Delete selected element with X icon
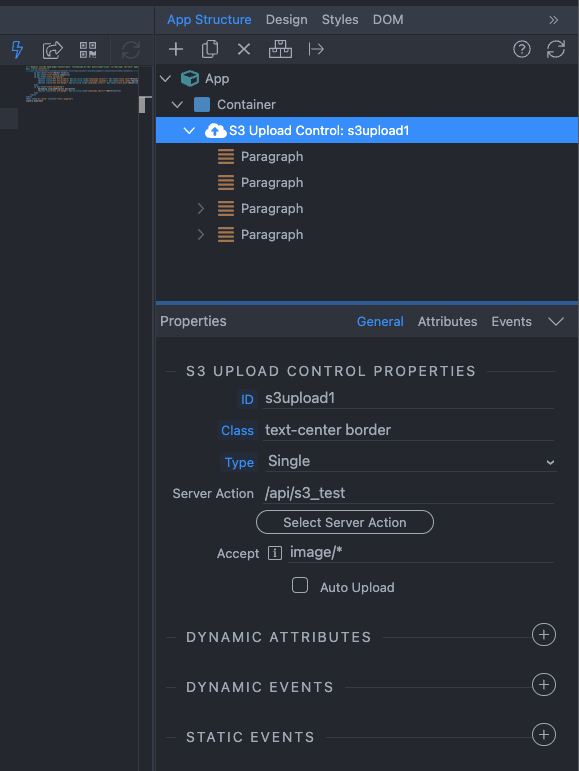579x771 pixels. pos(244,49)
